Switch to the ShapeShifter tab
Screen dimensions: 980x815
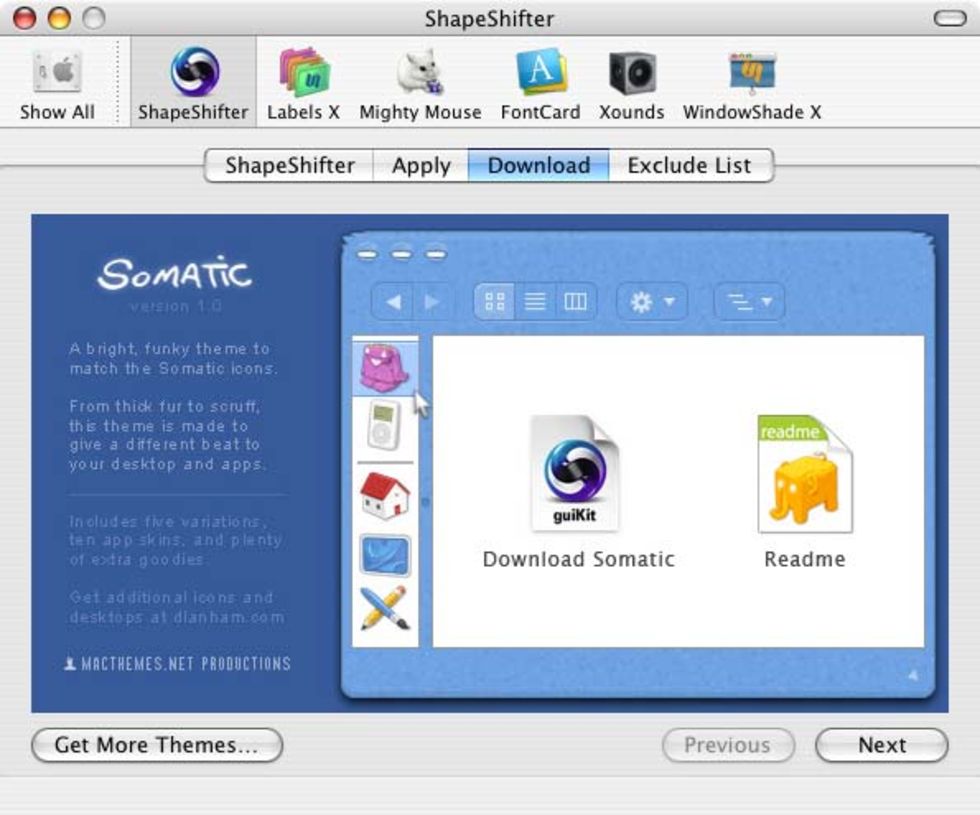pos(289,166)
